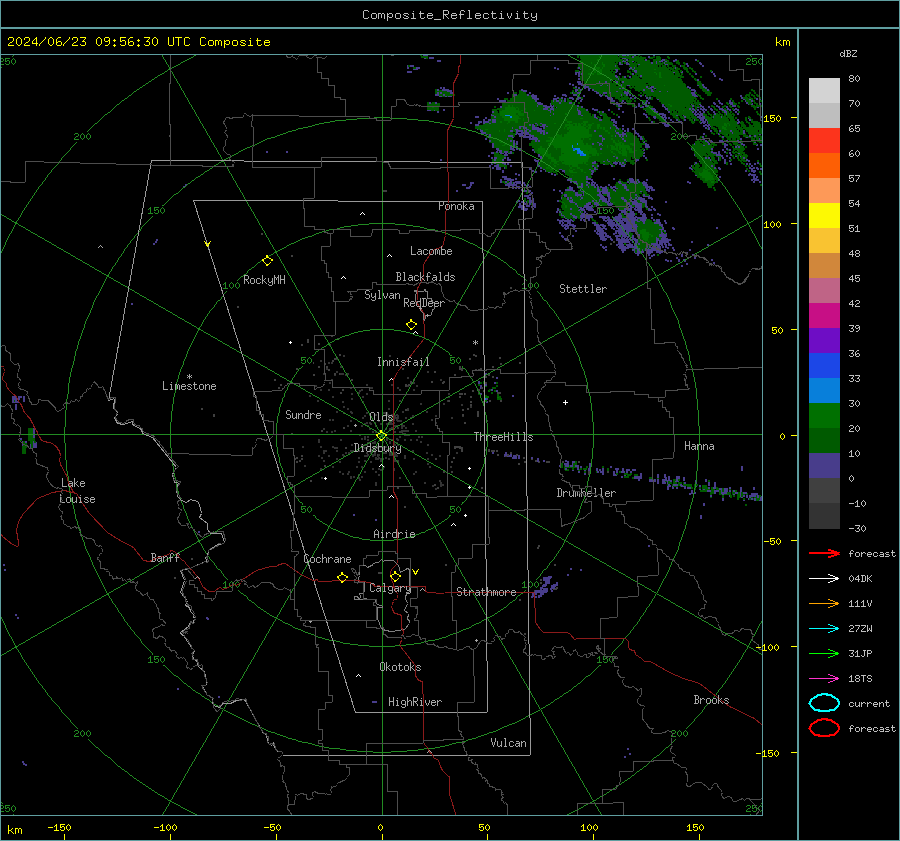
Task: Click the Strathmore city label
Action: pos(486,592)
